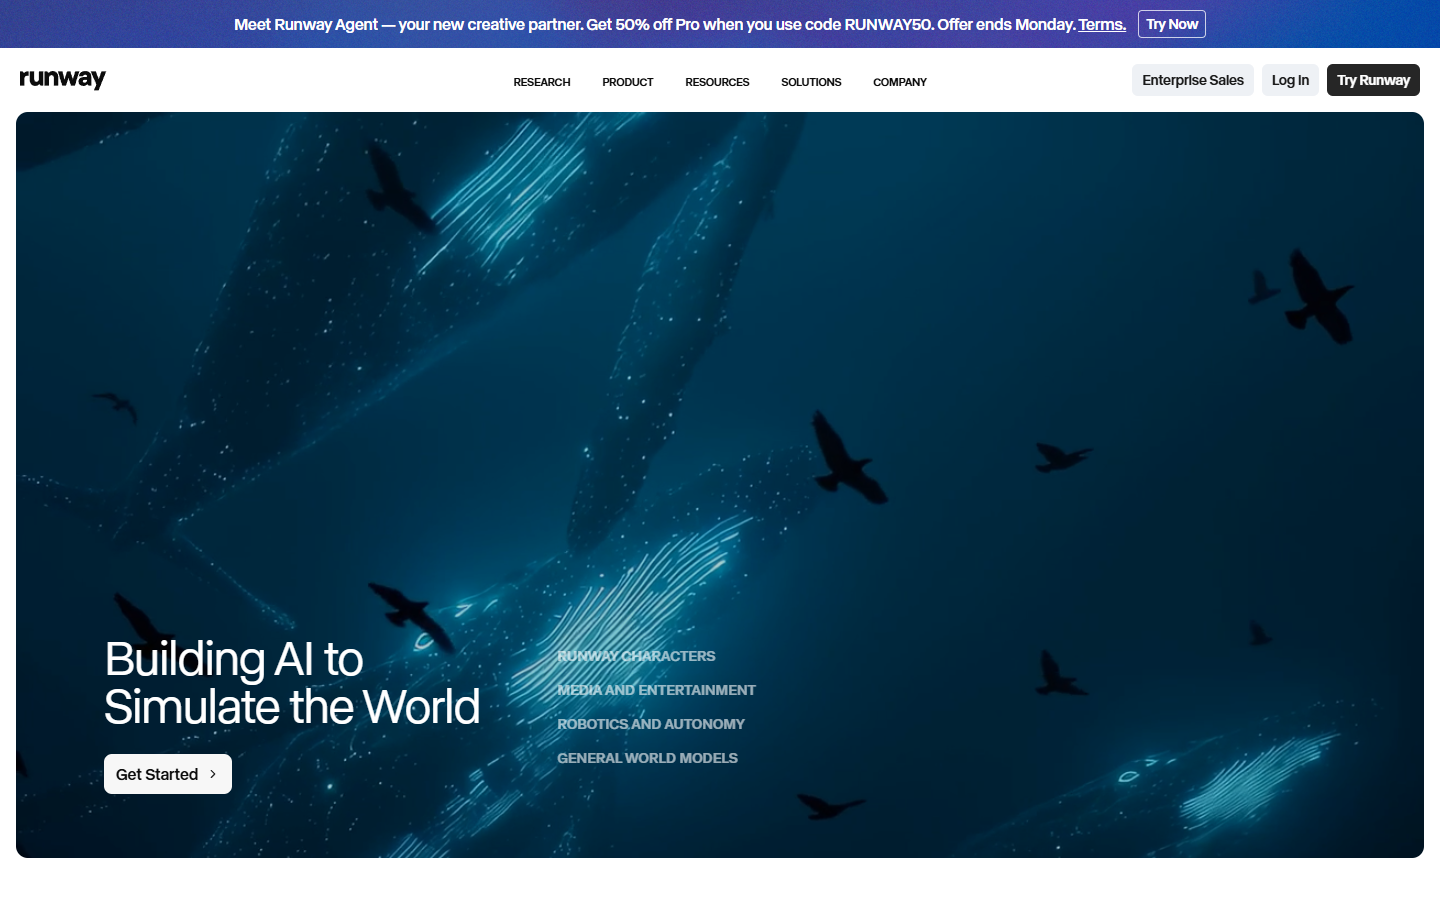Image resolution: width=1440 pixels, height=900 pixels.
Task: Open the Research menu
Action: (x=542, y=82)
